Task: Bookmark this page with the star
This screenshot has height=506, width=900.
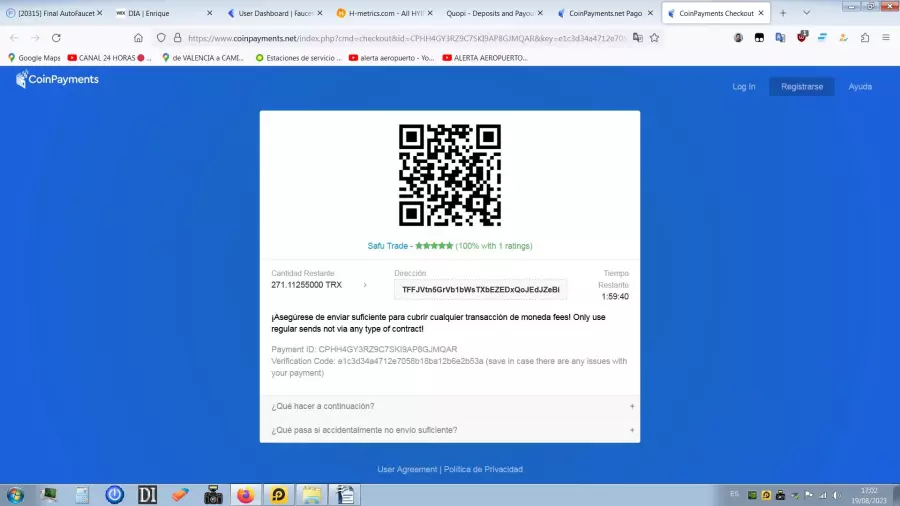Action: 654,38
